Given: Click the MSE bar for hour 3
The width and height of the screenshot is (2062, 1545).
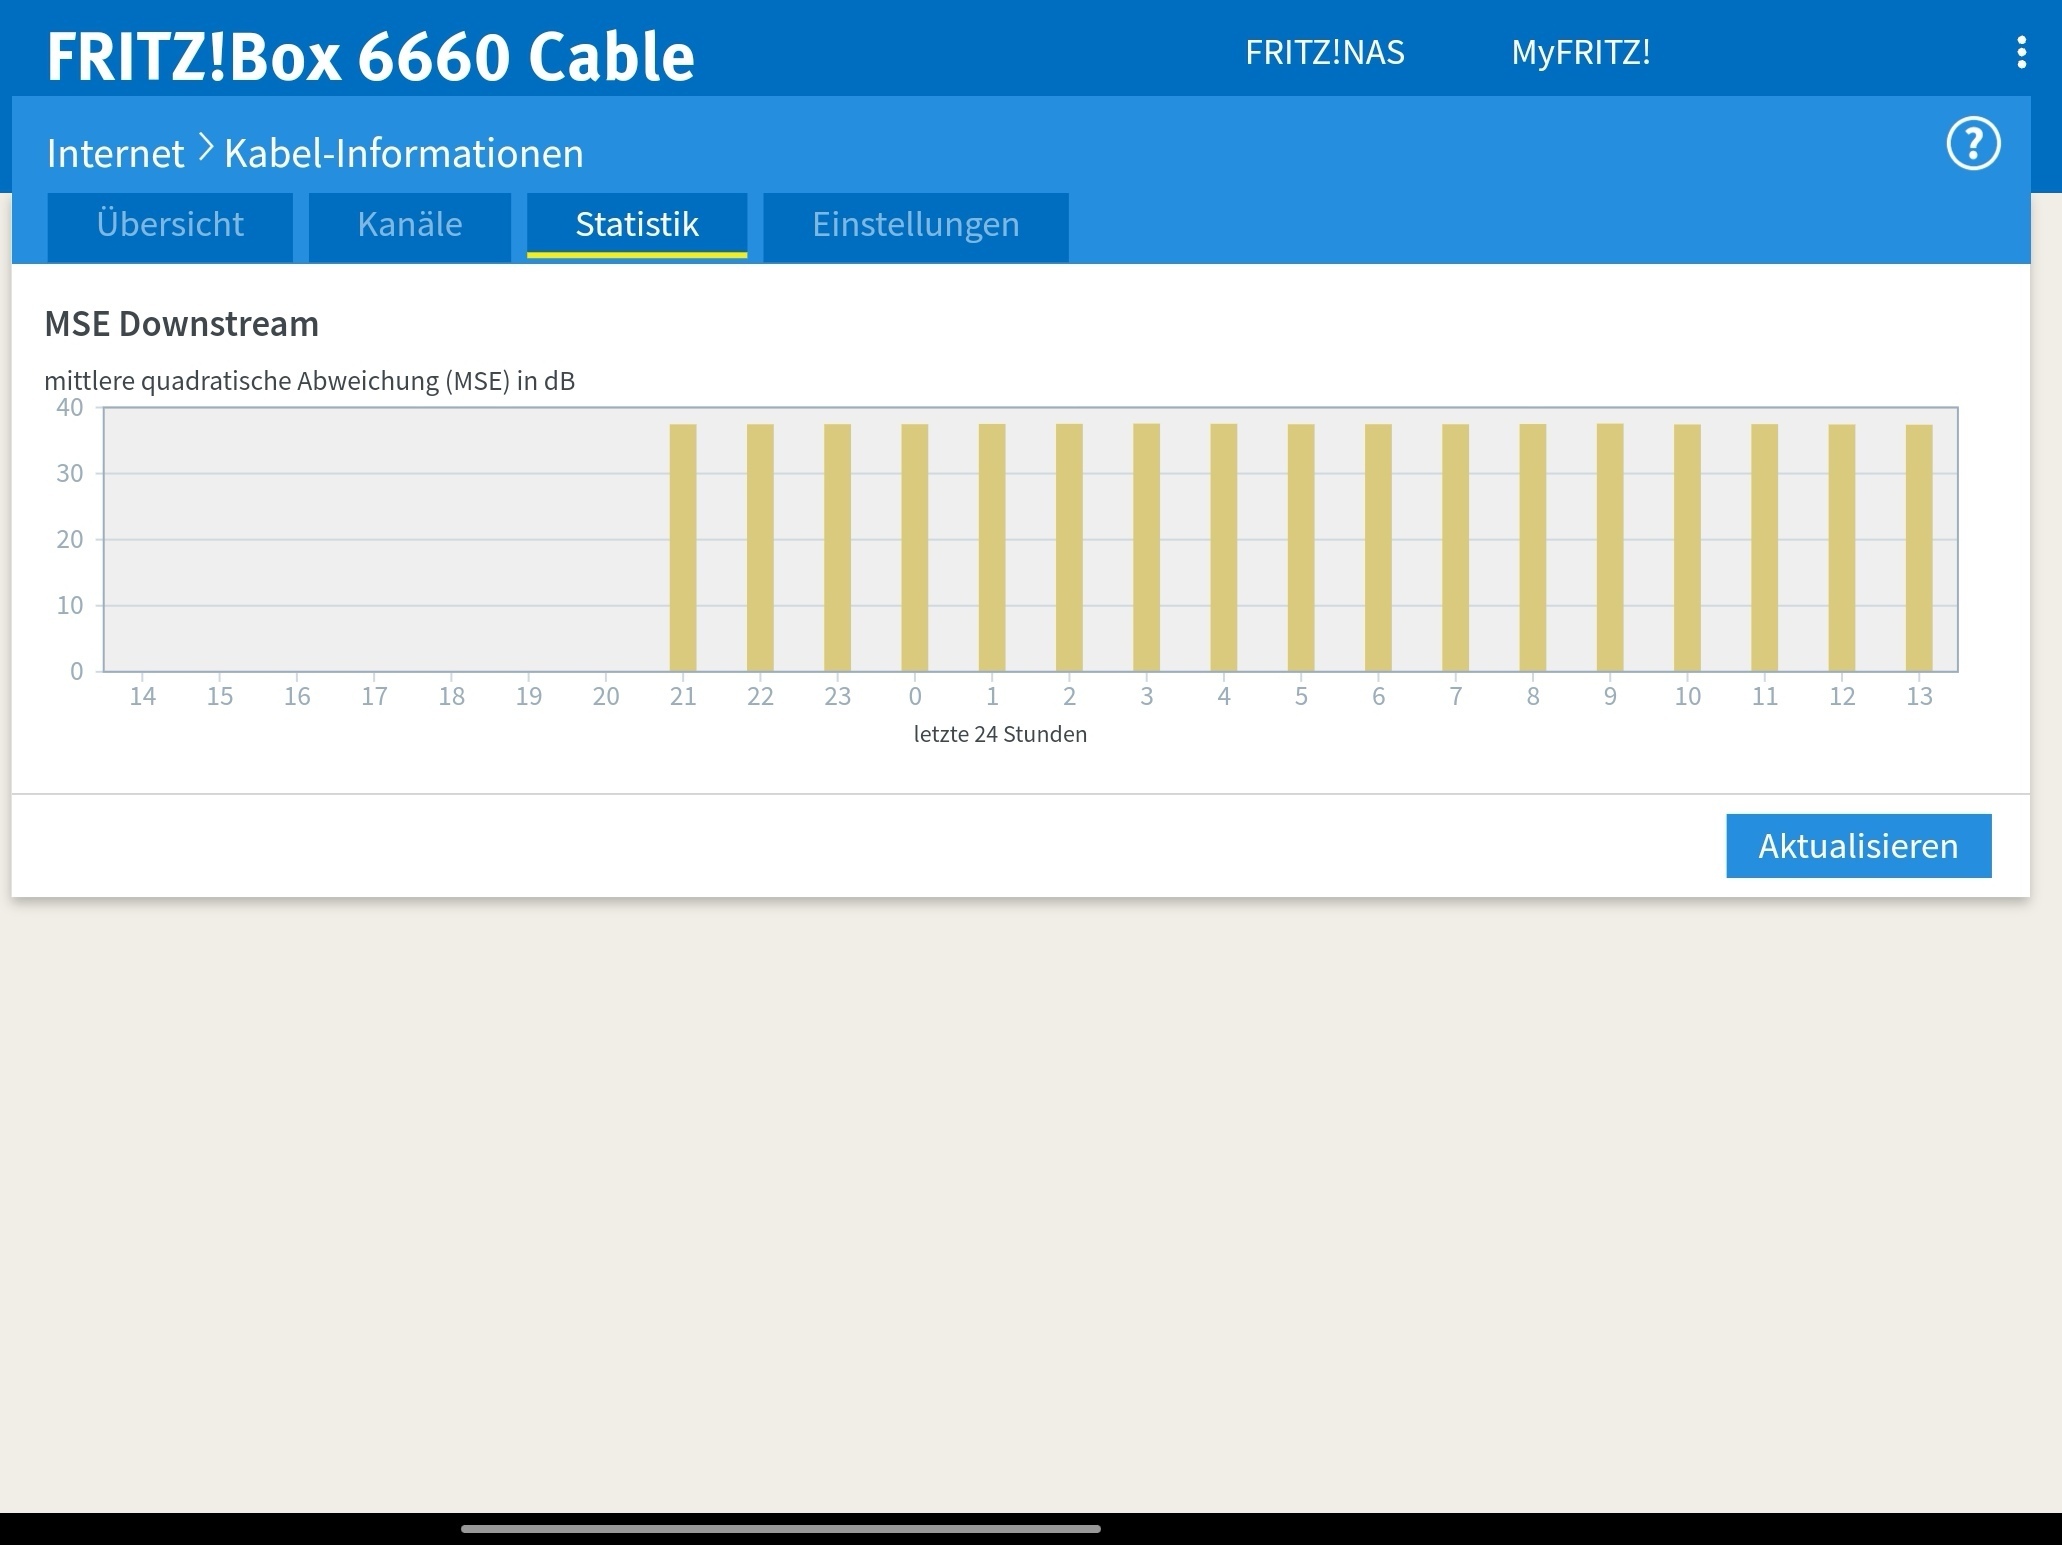Looking at the screenshot, I should 1147,547.
